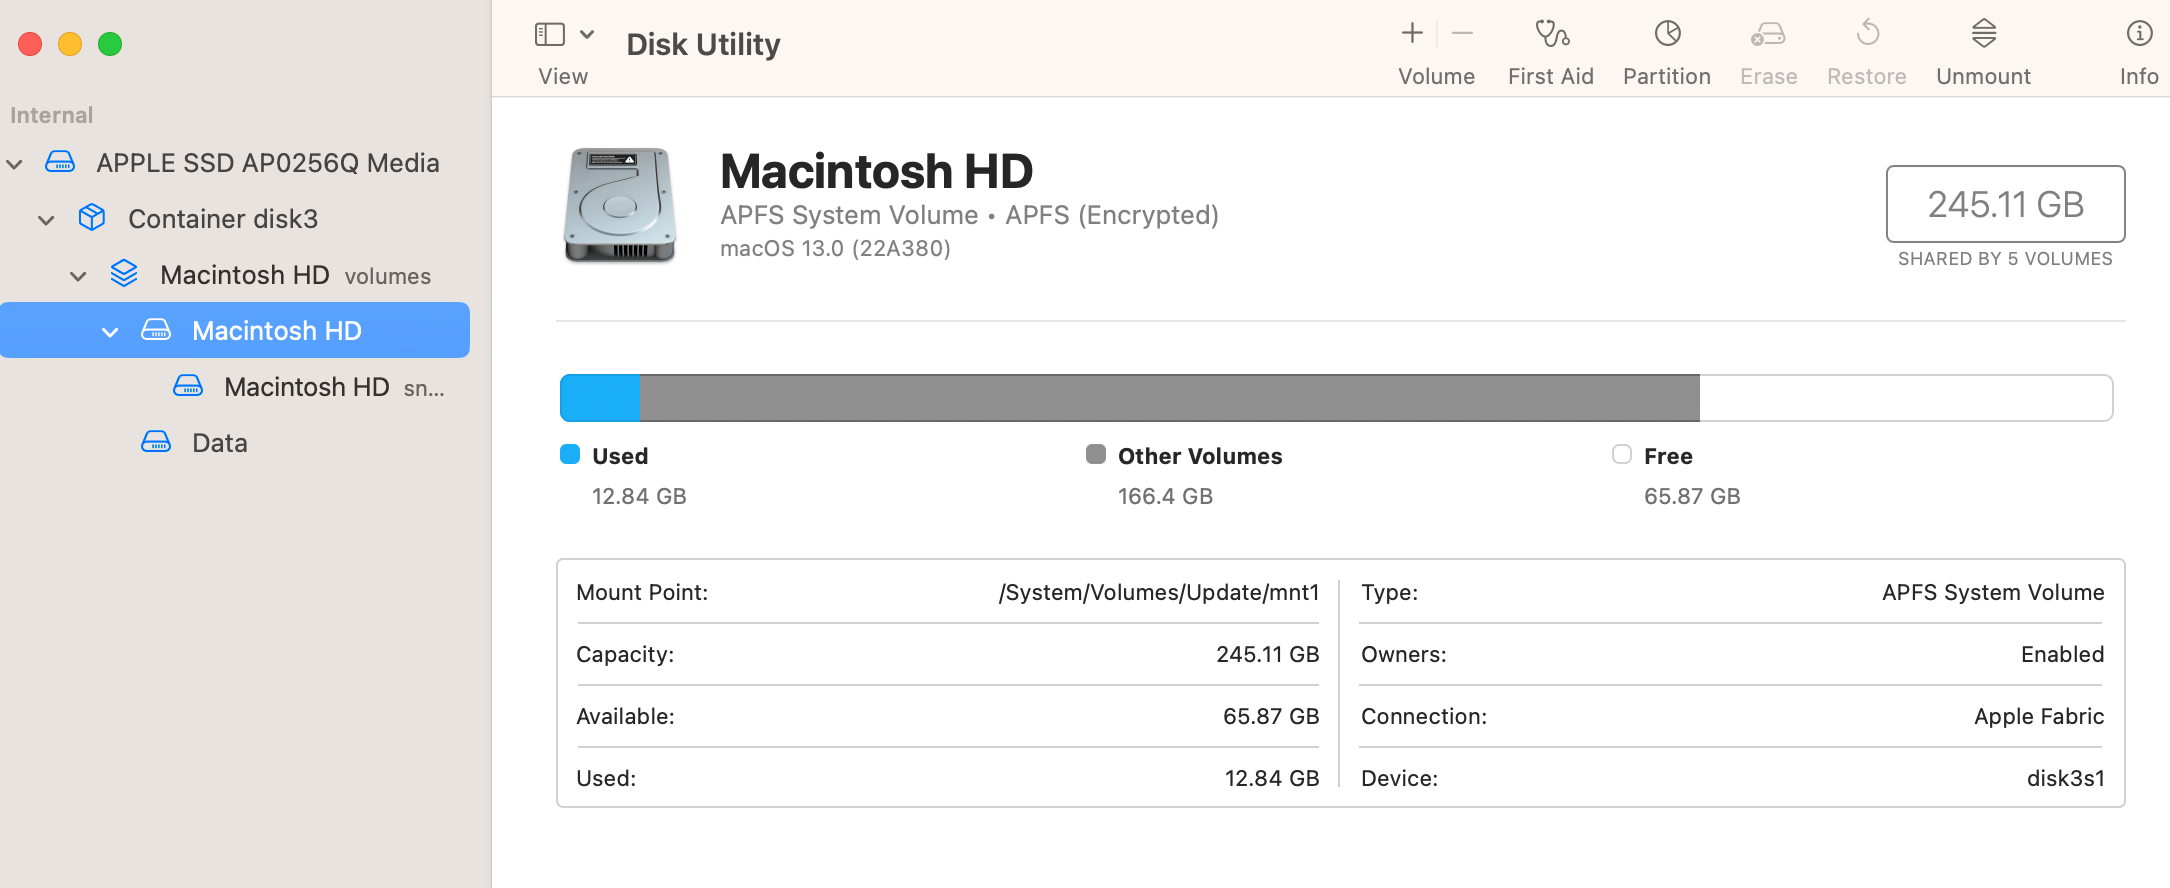
Task: Click the Volume label in toolbar
Action: coord(1437,77)
